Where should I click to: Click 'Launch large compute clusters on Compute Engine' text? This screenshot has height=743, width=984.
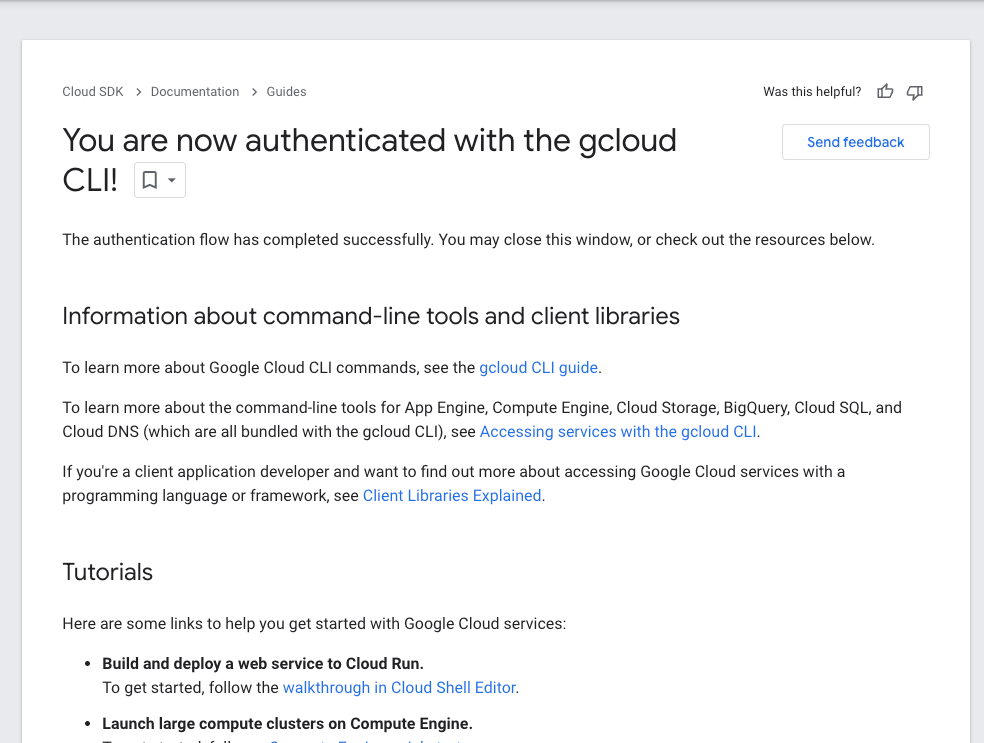(287, 724)
